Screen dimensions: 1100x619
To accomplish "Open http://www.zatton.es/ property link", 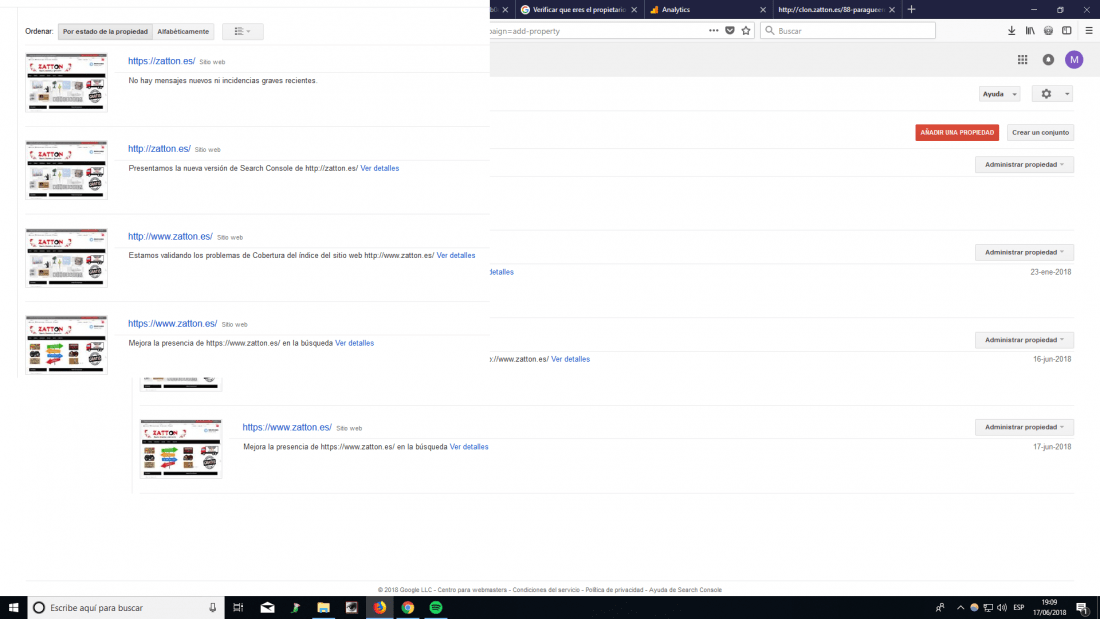I will tap(170, 237).
